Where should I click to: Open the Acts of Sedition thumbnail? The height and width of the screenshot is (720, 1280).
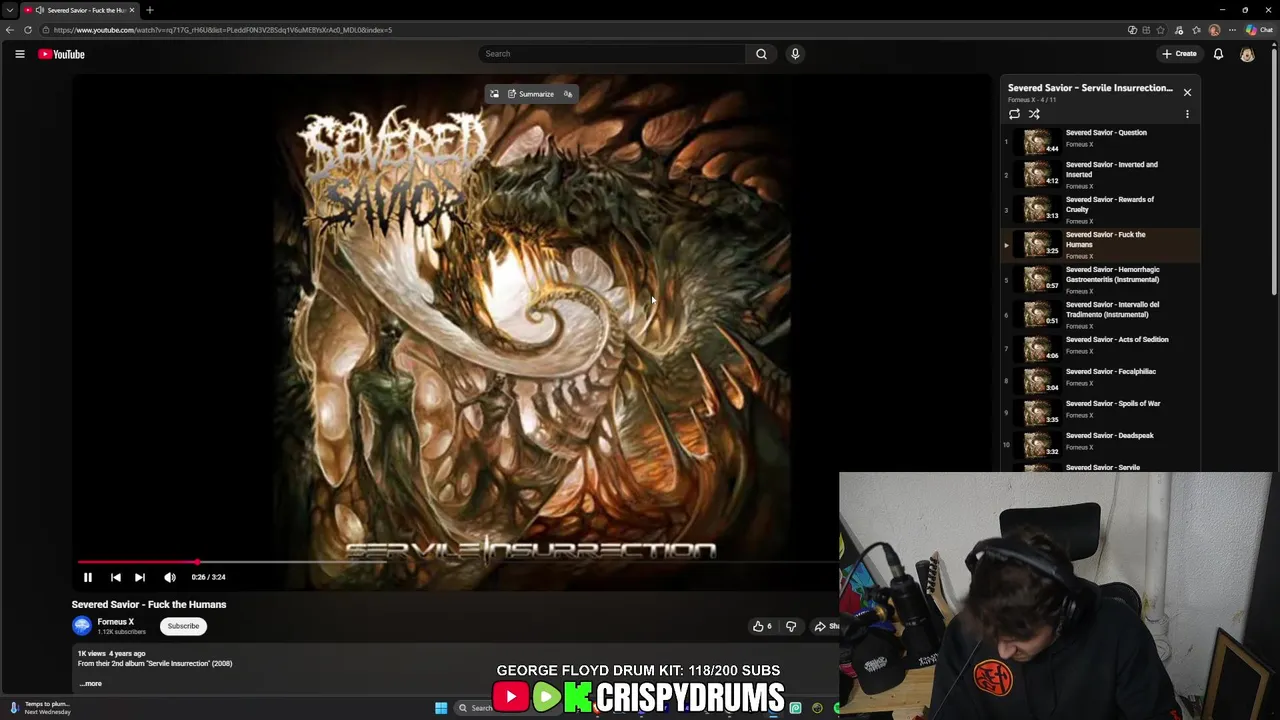click(x=1039, y=348)
